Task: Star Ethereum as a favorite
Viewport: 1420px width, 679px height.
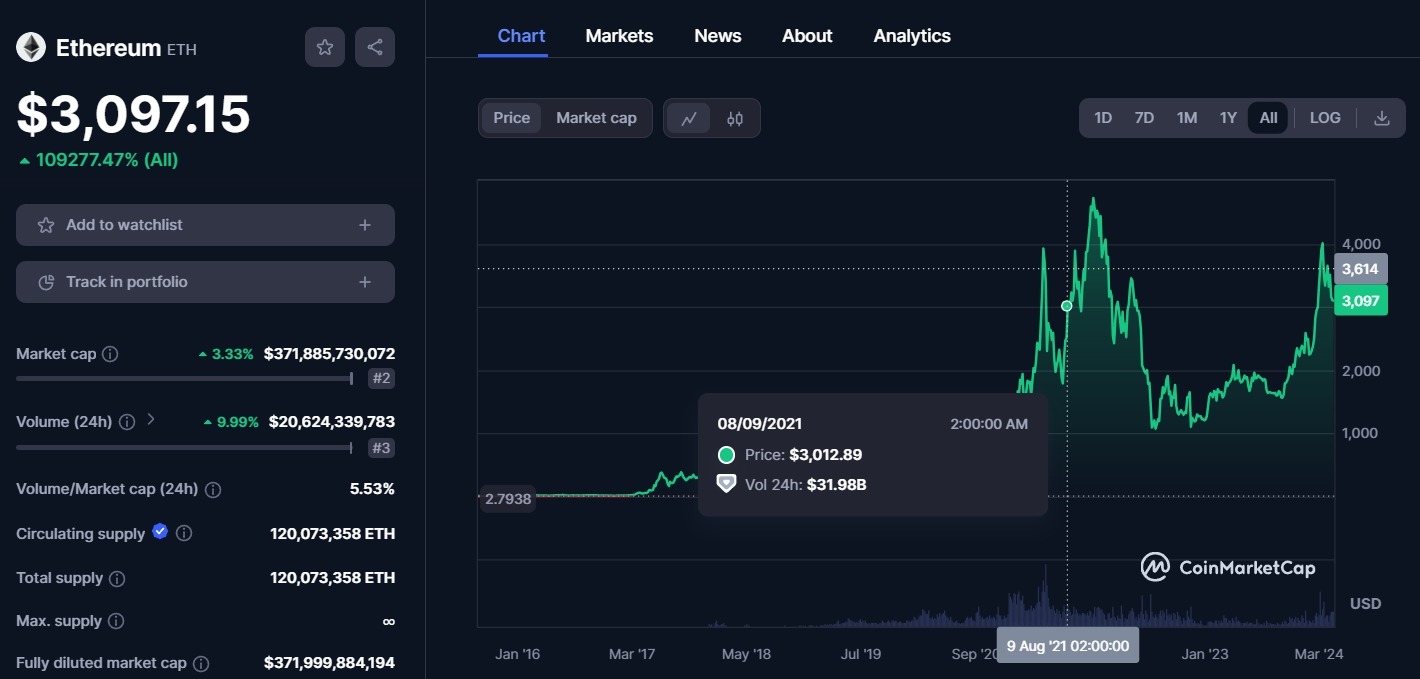Action: [325, 47]
